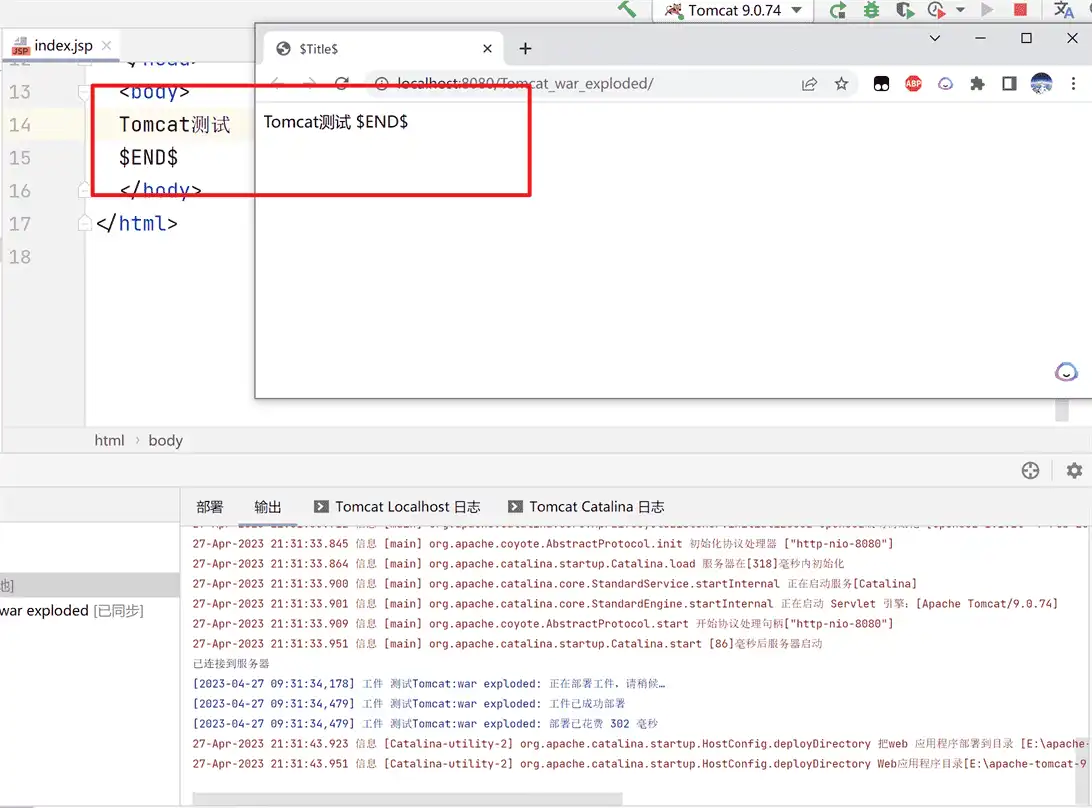Switch to the Tomcat Catalina 日志 tab
The image size is (1092, 808).
586,507
